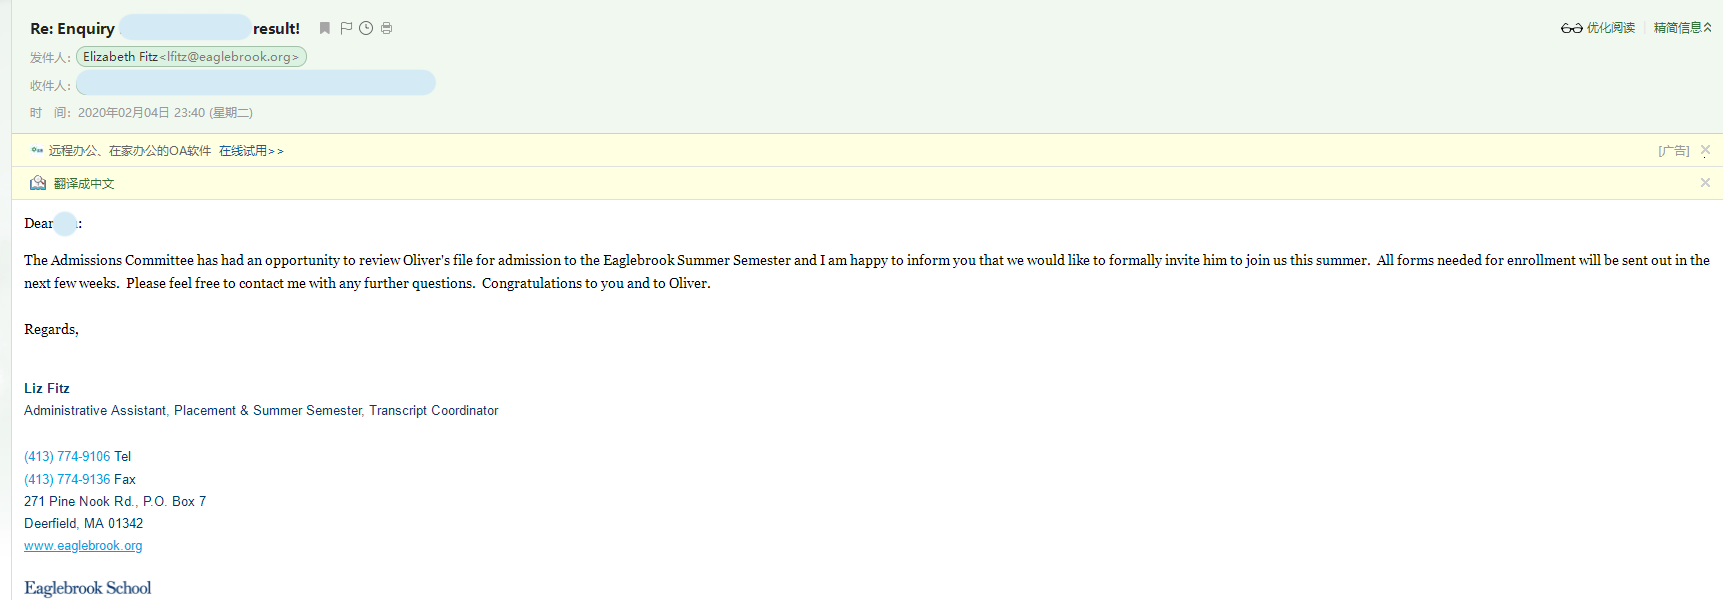Screen dimensions: 1723x600
Task: Click the fax number (413) 774-9136
Action: coord(67,479)
